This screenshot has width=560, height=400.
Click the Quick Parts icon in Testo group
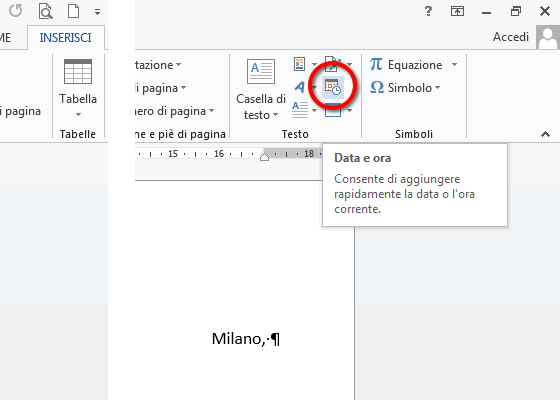click(x=300, y=64)
